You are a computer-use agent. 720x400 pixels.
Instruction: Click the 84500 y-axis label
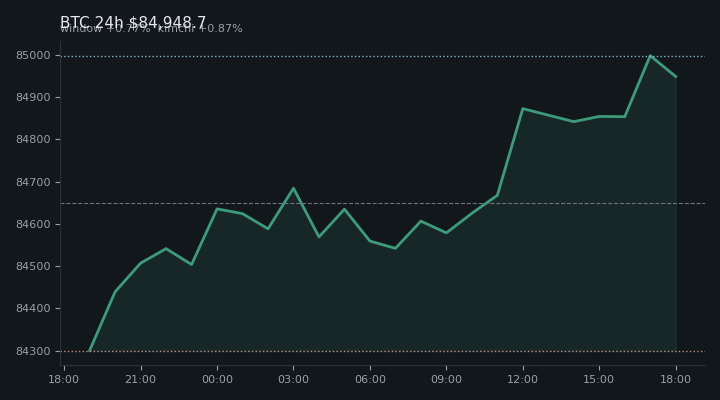coord(33,266)
